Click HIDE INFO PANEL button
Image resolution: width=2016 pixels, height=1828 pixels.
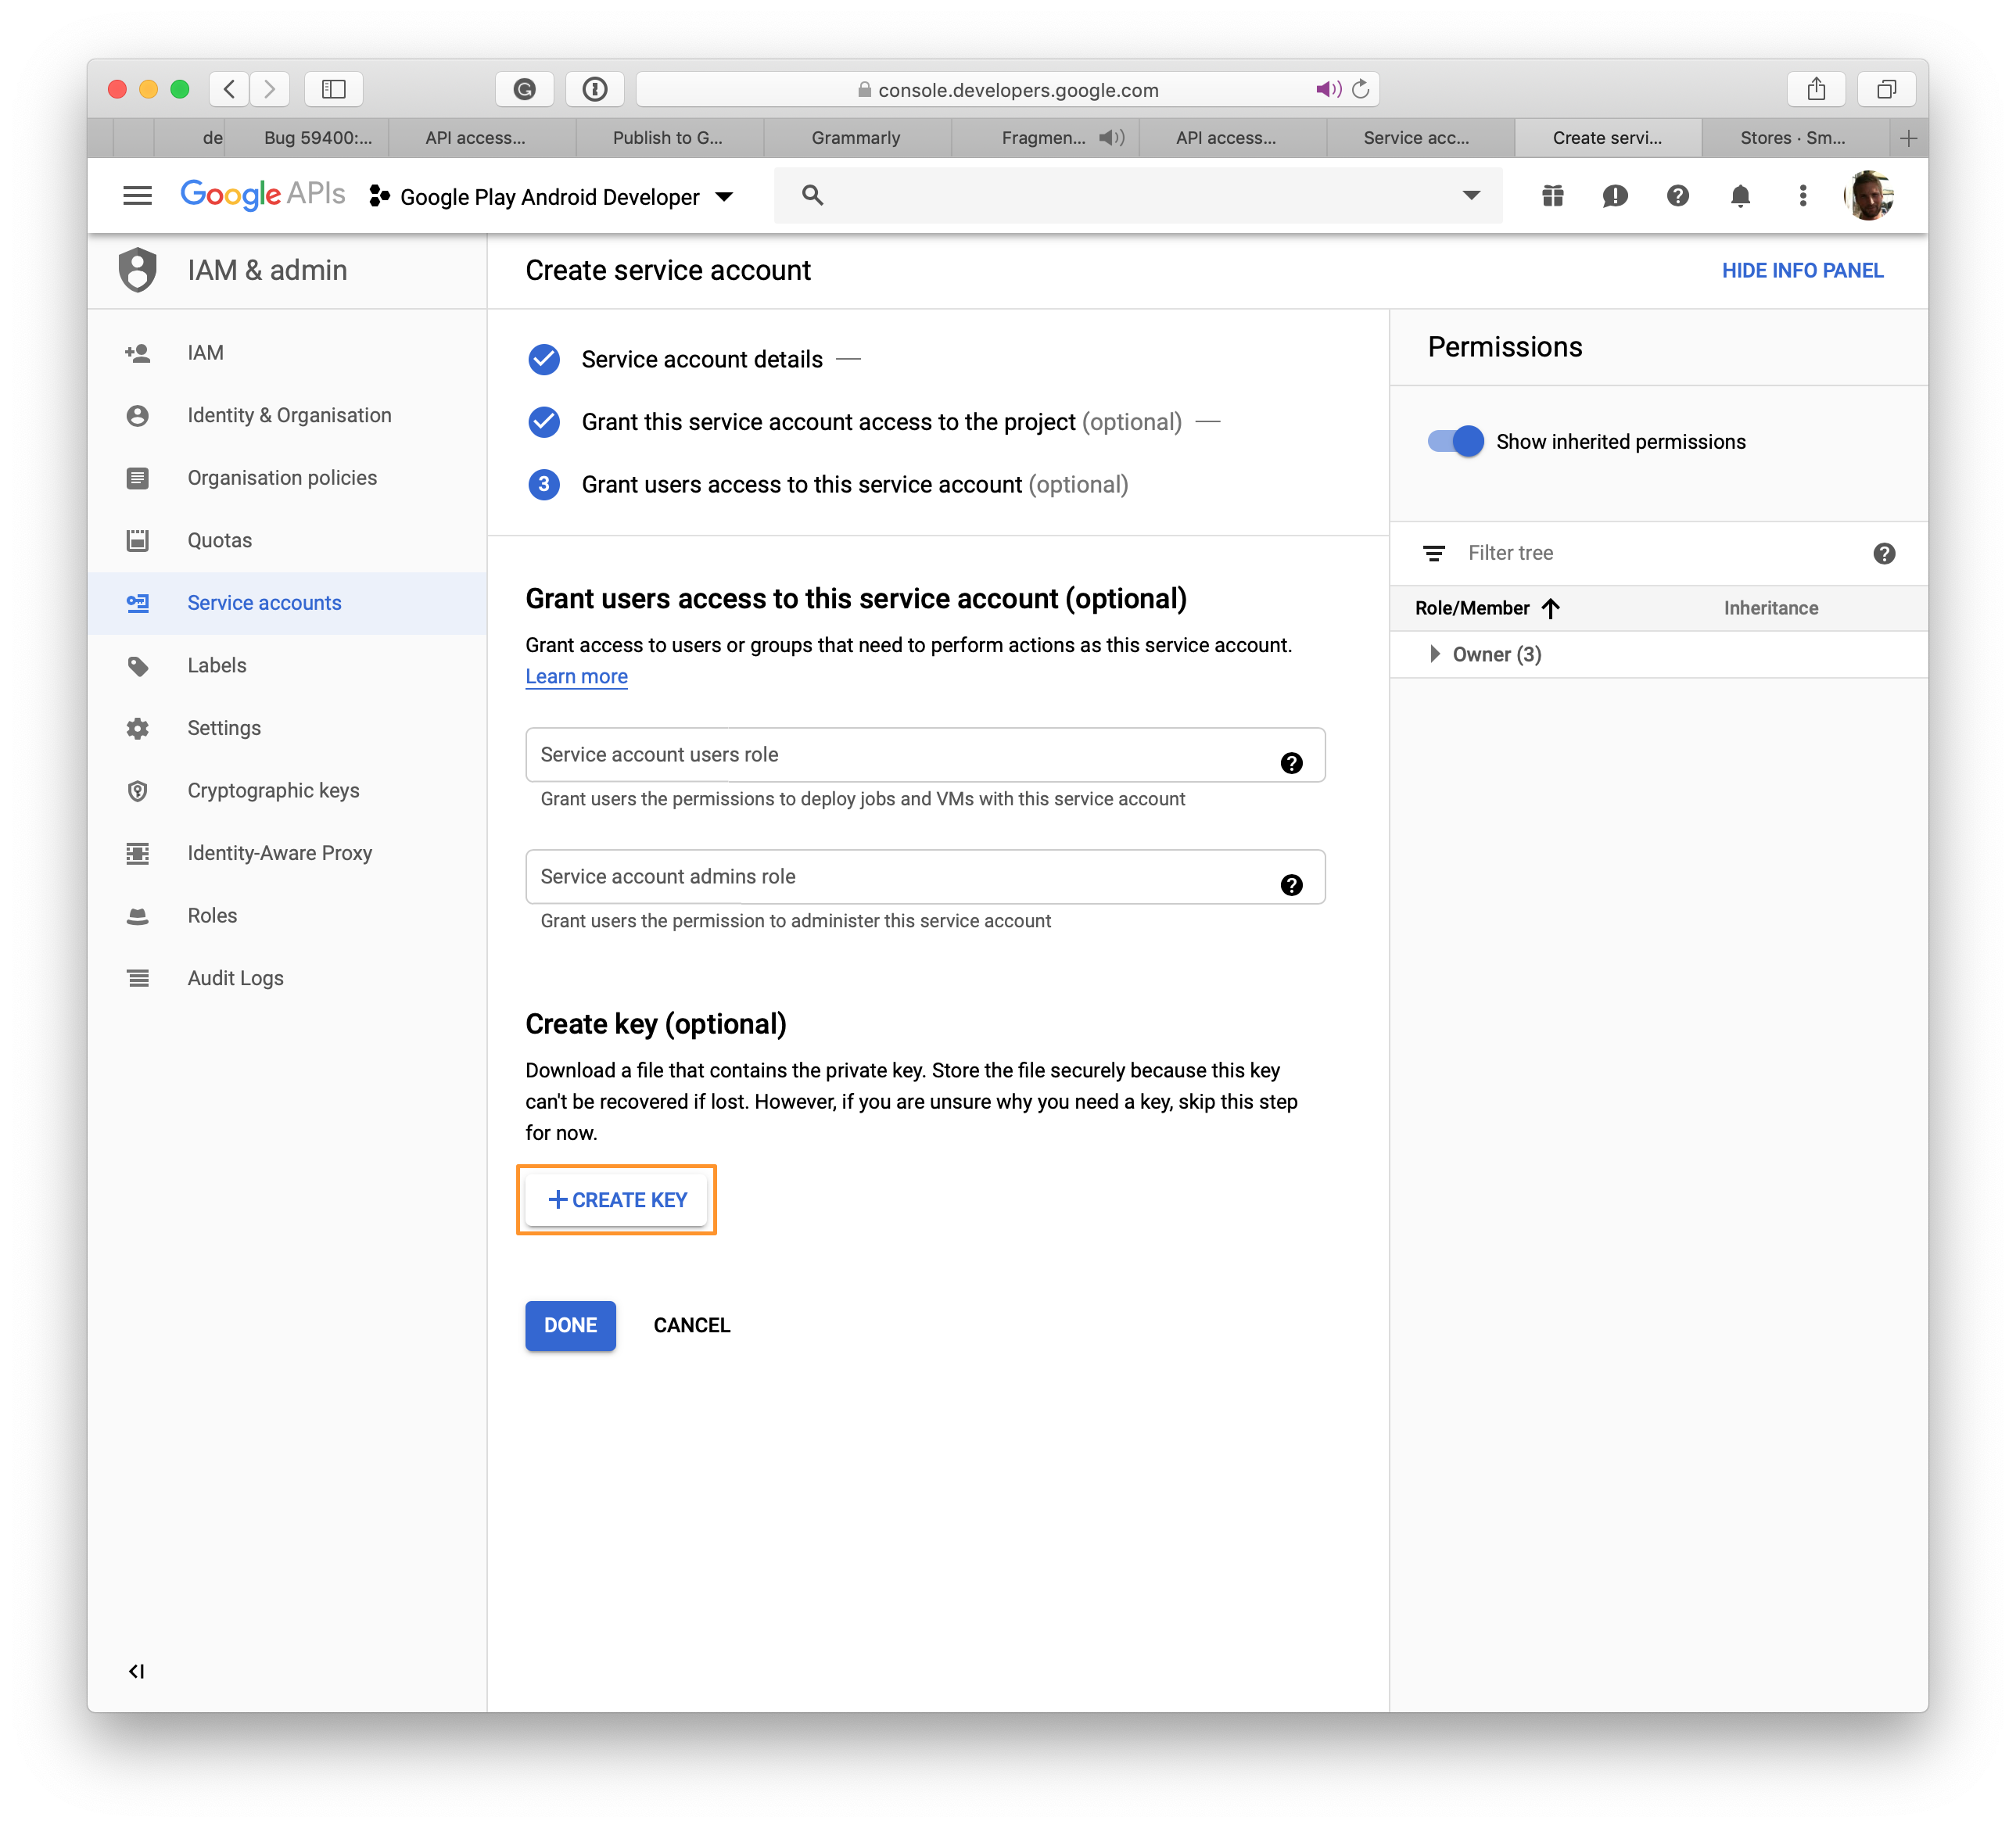1802,271
